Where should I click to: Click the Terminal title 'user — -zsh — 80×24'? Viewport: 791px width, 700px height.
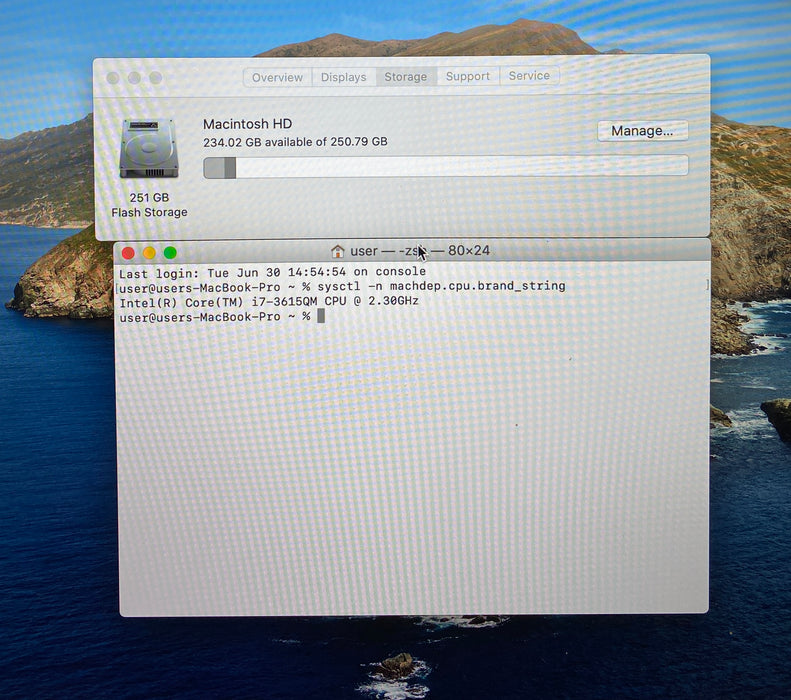420,251
